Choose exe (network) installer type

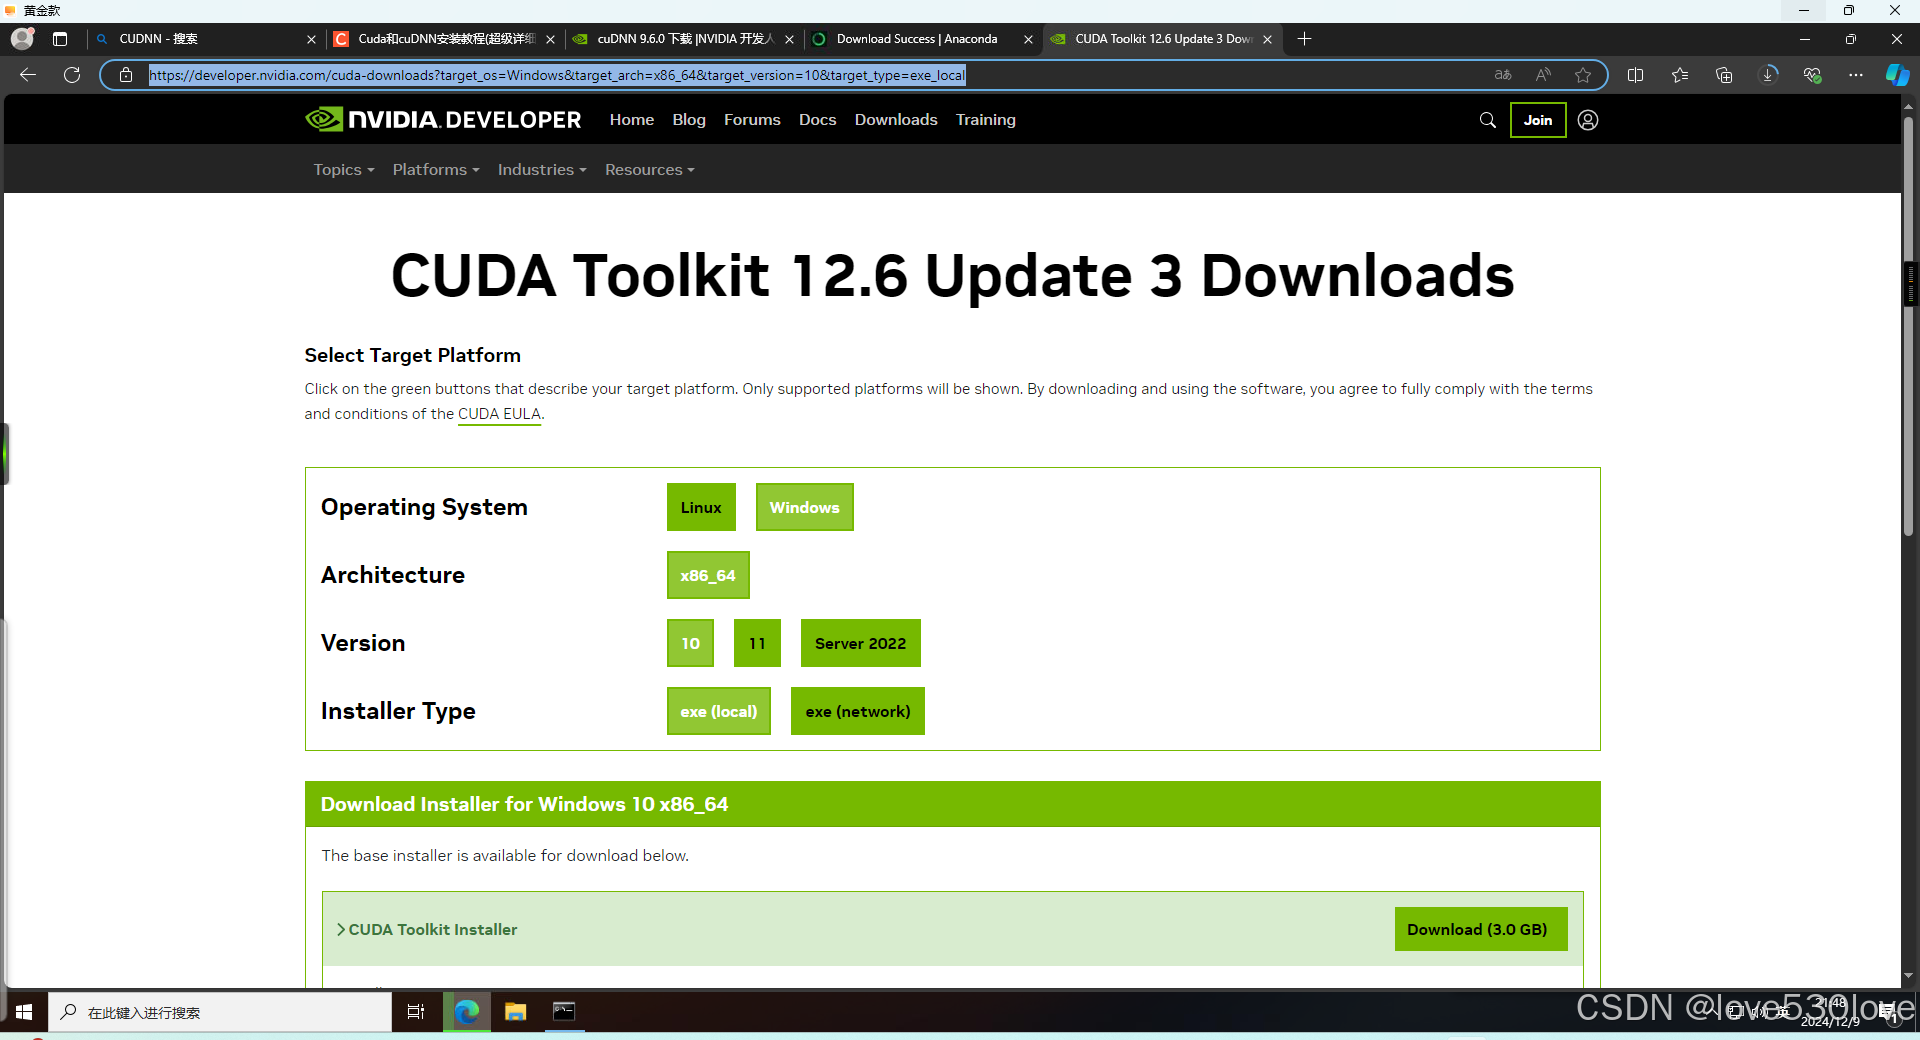(858, 711)
